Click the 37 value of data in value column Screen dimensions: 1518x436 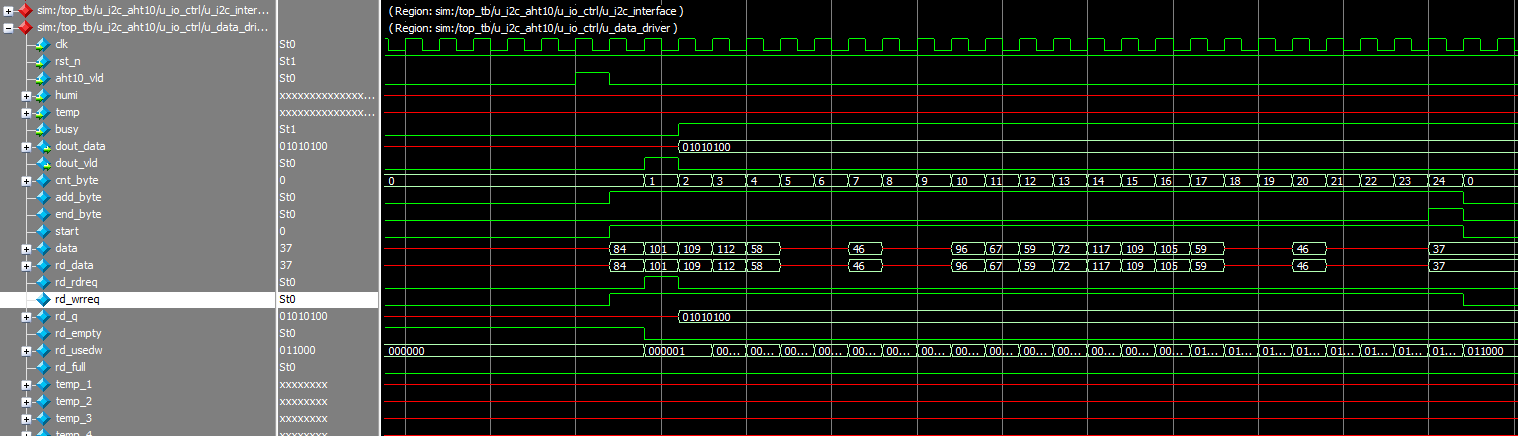(x=285, y=248)
